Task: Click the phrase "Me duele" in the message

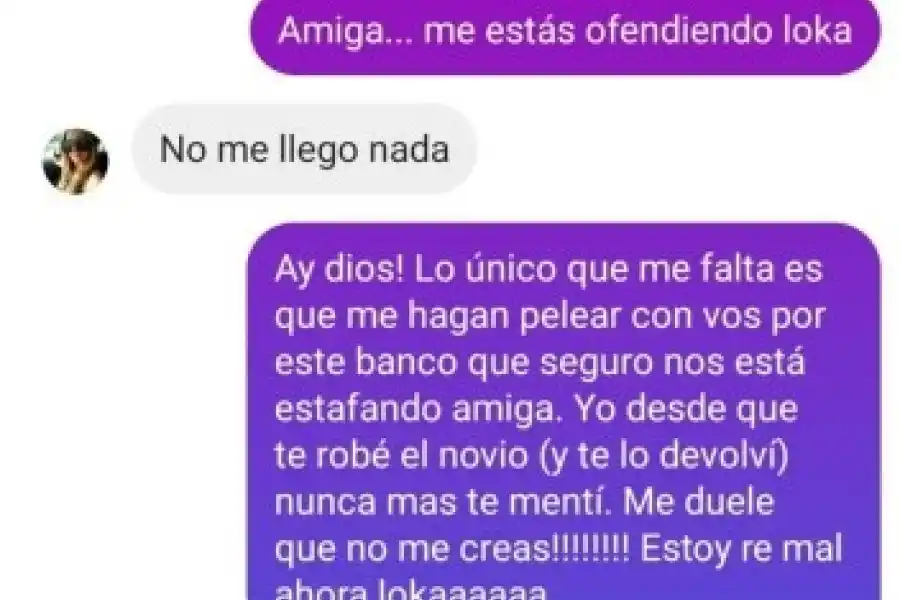Action: (699, 502)
